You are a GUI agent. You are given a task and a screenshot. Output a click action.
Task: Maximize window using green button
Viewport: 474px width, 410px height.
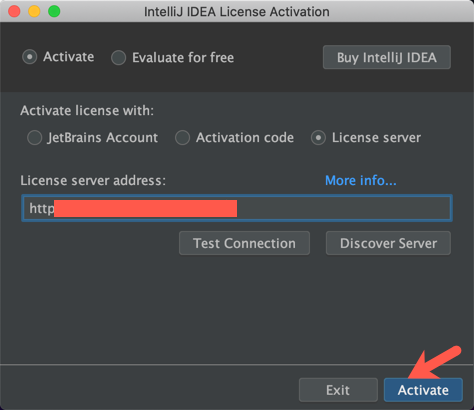(54, 11)
